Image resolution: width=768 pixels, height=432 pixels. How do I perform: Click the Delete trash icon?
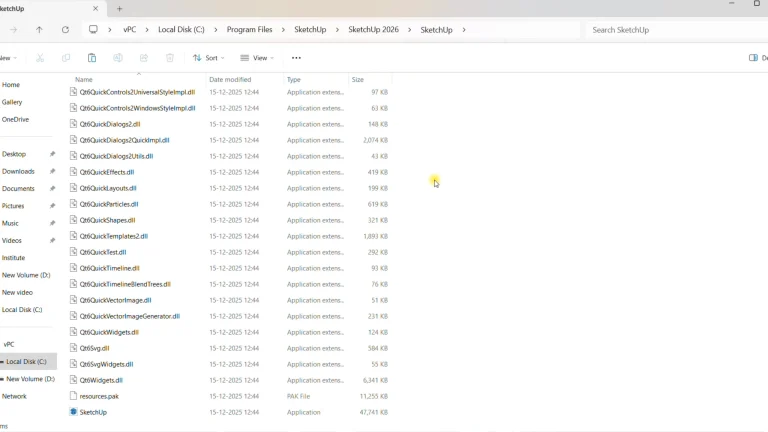pyautogui.click(x=170, y=58)
